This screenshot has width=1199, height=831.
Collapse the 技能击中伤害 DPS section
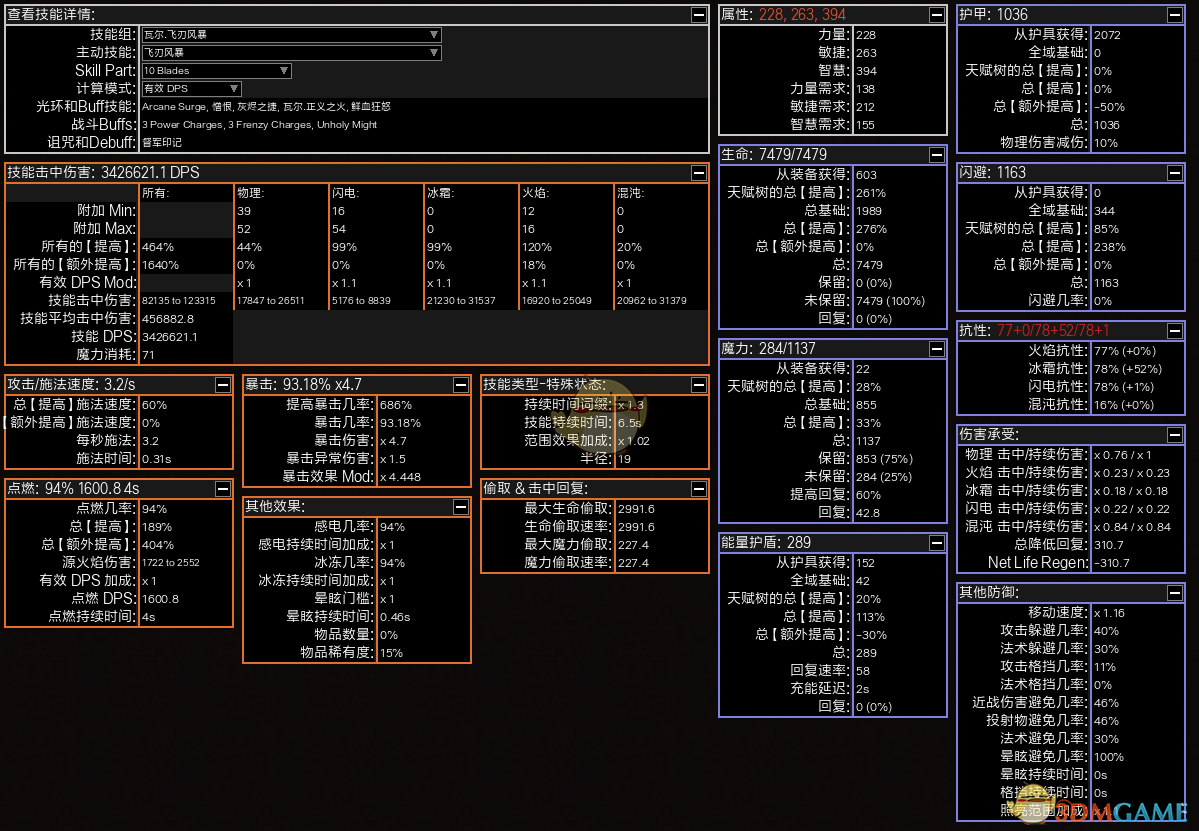tap(698, 173)
